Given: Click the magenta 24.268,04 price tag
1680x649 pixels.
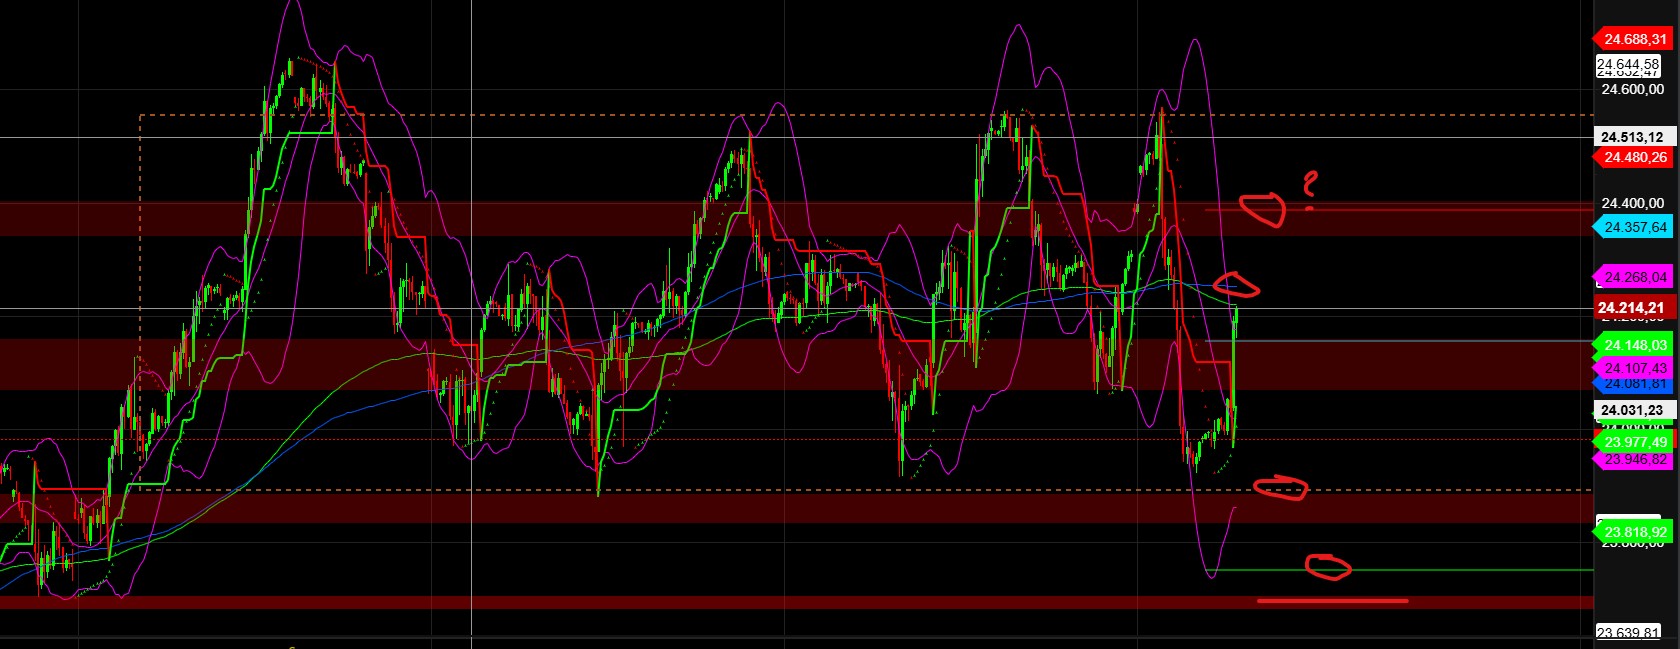Looking at the screenshot, I should 1633,277.
